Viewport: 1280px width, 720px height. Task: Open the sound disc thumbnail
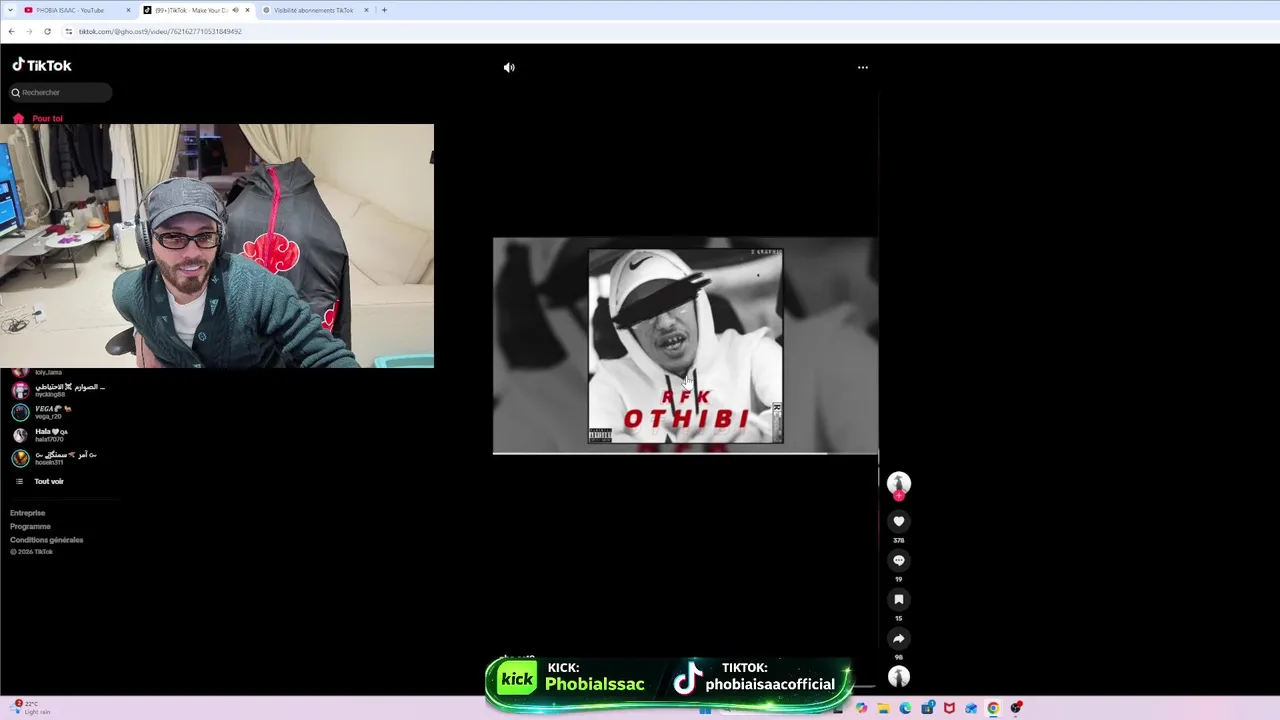click(x=898, y=677)
